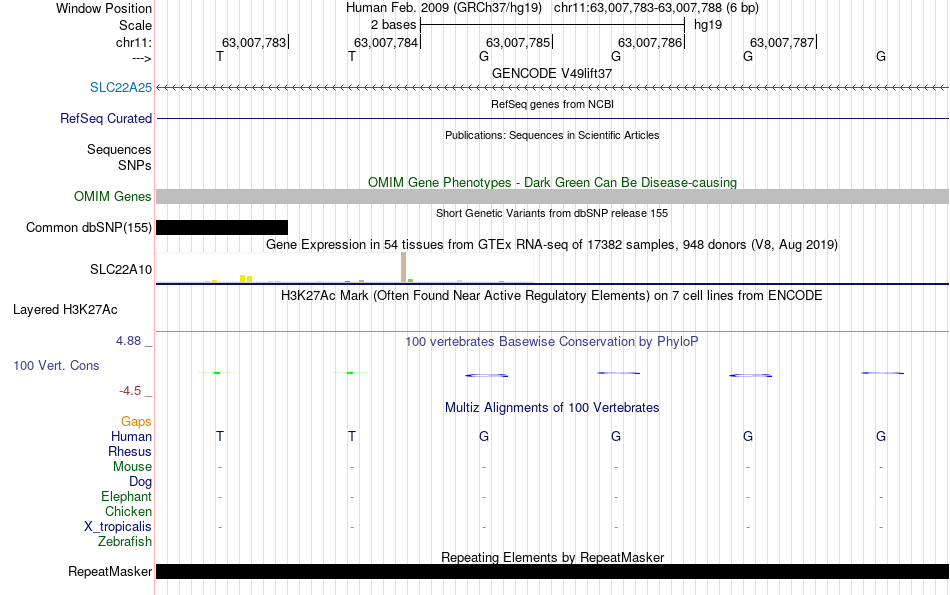The image size is (950, 595).
Task: Click the SLC22A10 GTEx expression label
Action: coord(121,270)
